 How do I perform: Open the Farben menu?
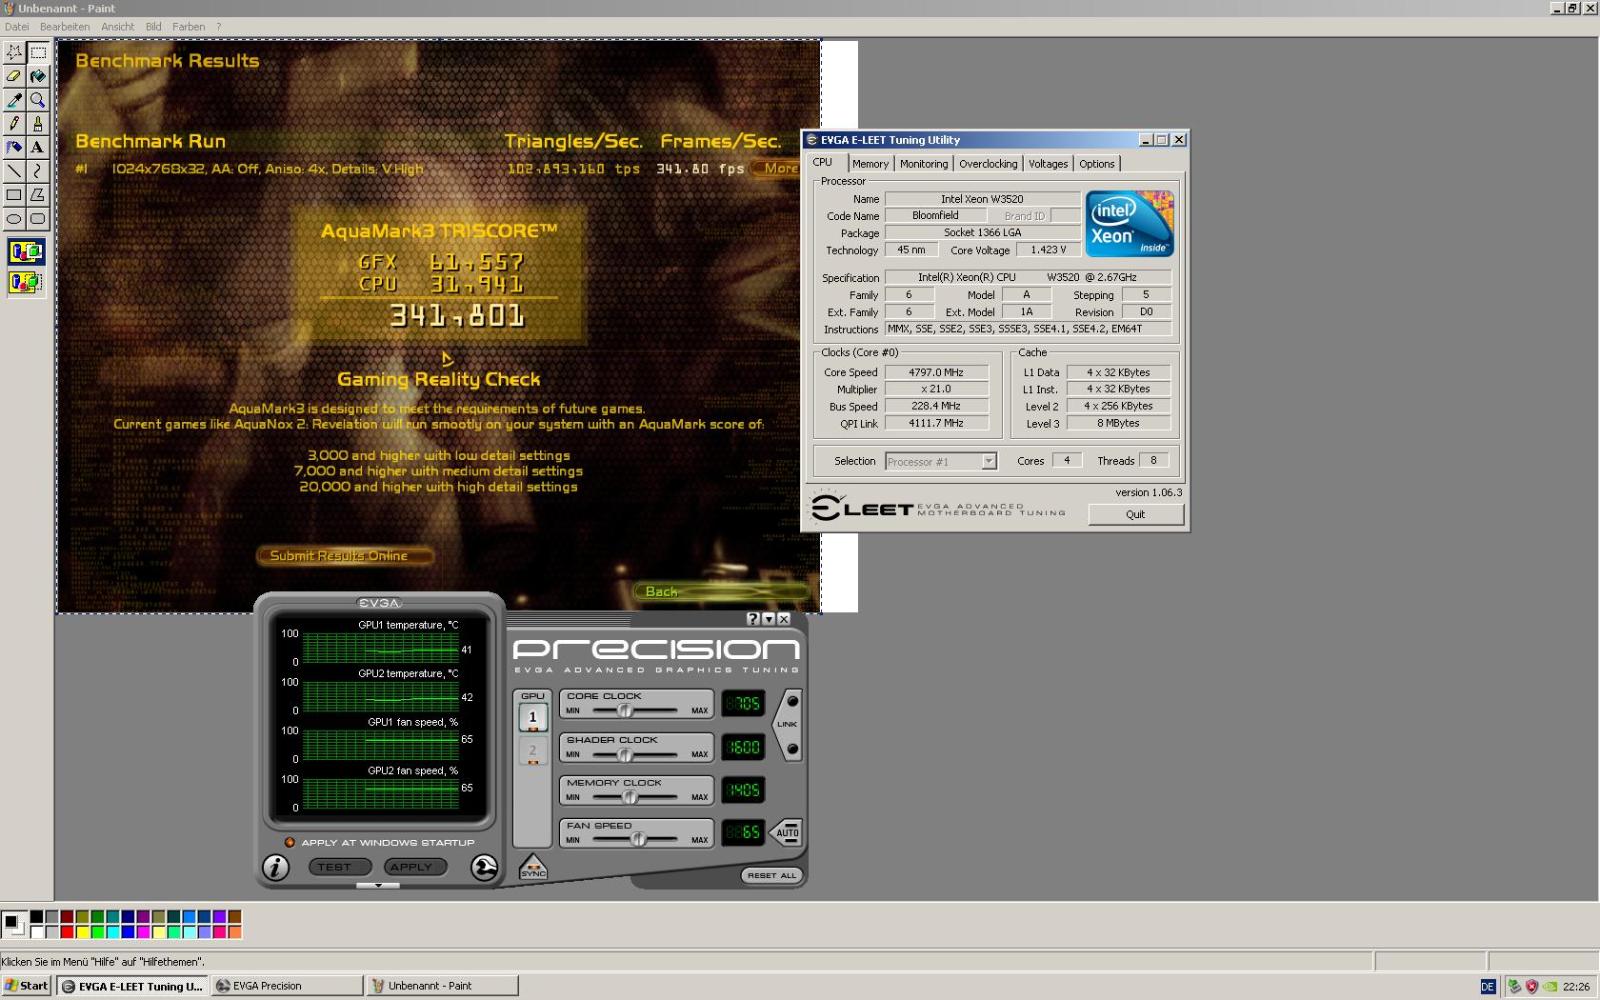[x=188, y=27]
